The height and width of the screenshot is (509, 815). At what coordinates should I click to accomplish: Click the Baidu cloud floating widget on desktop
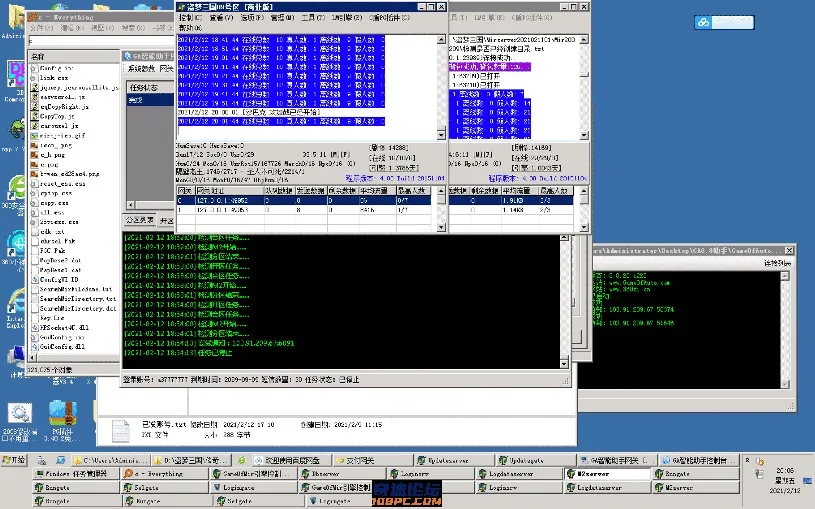click(x=724, y=22)
